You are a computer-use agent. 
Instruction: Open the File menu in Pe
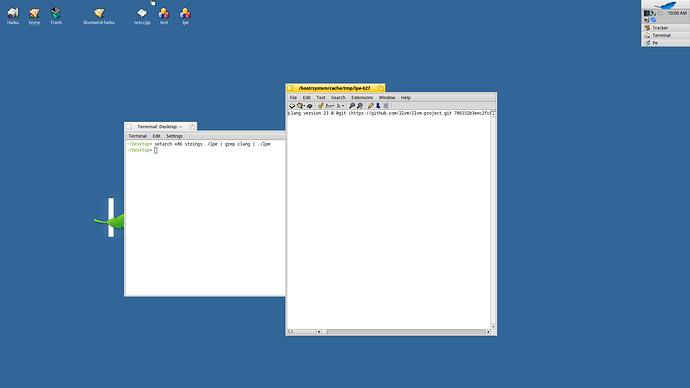pyautogui.click(x=293, y=98)
